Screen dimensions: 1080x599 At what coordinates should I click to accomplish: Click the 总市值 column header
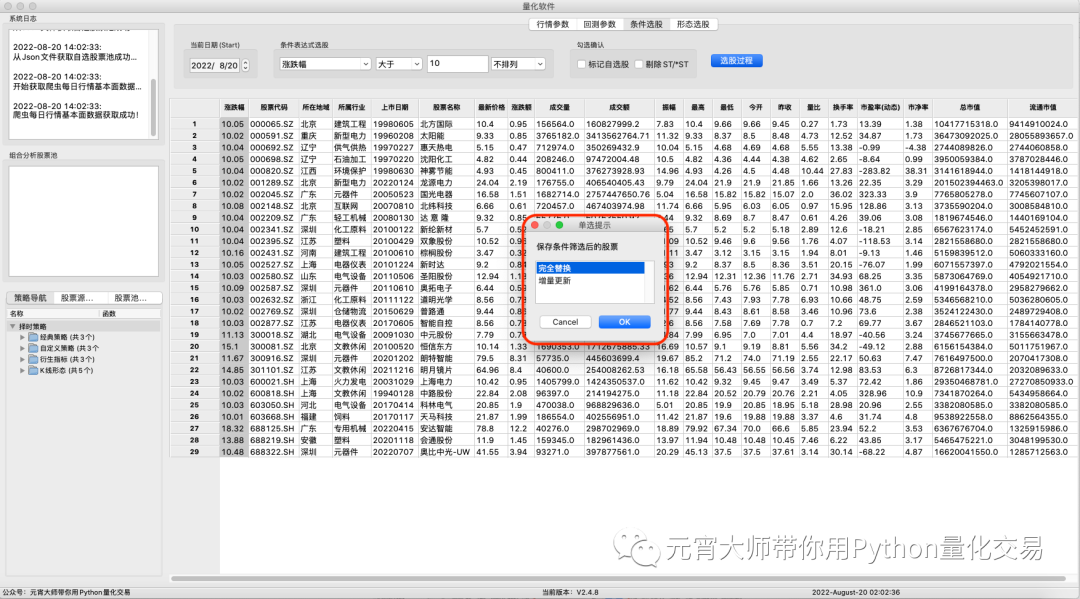click(969, 107)
